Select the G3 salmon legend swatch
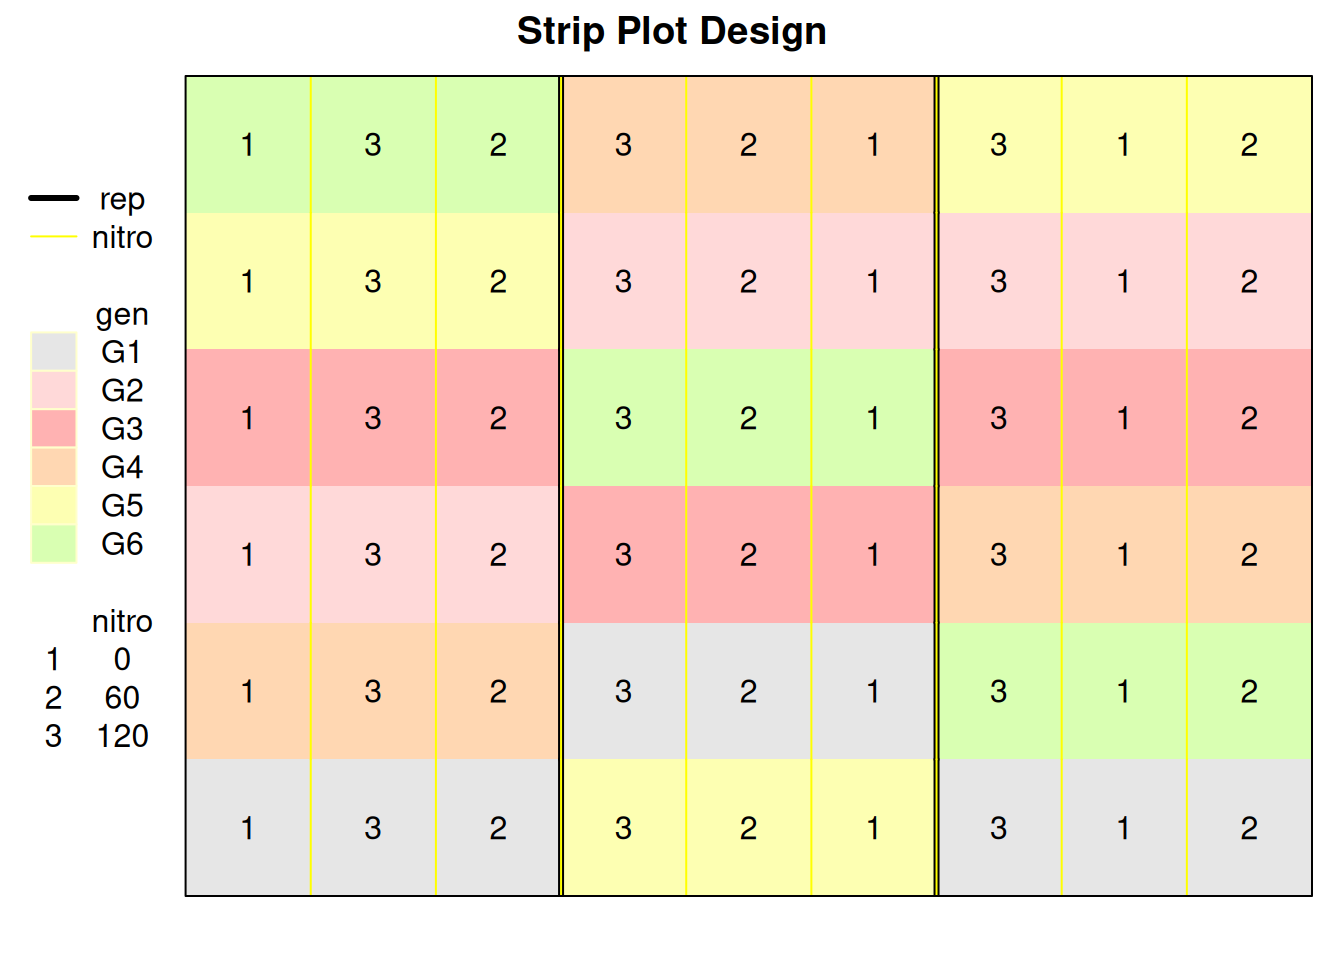The height and width of the screenshot is (960, 1344). [x=54, y=429]
